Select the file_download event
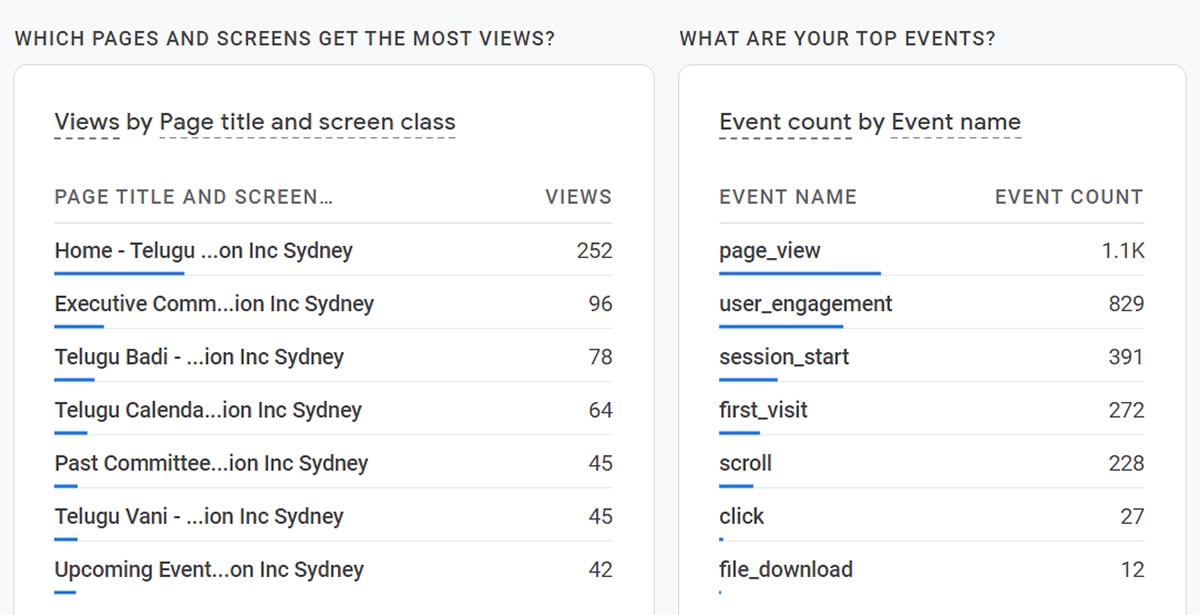1200x615 pixels. 785,570
